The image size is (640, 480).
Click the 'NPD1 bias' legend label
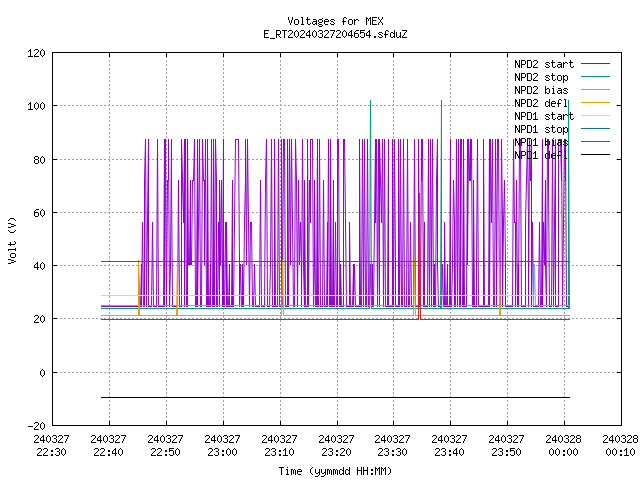541,142
